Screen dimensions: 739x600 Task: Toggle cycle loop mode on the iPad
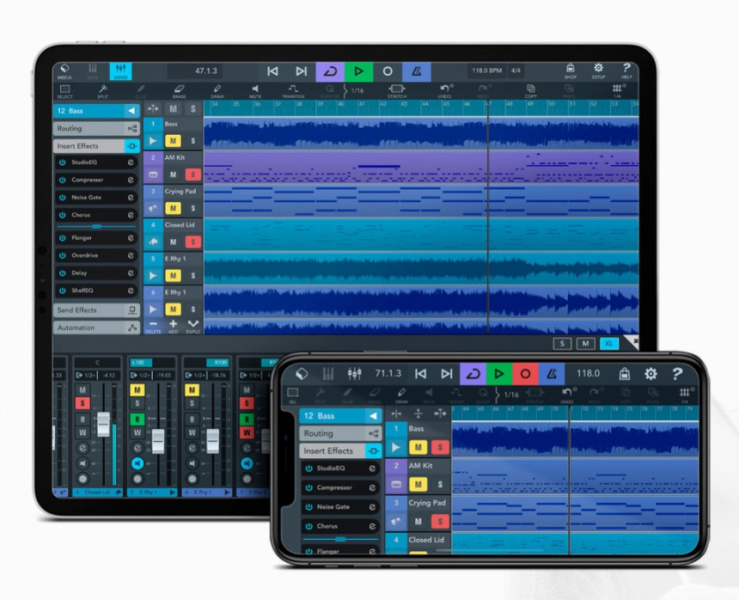tap(330, 72)
